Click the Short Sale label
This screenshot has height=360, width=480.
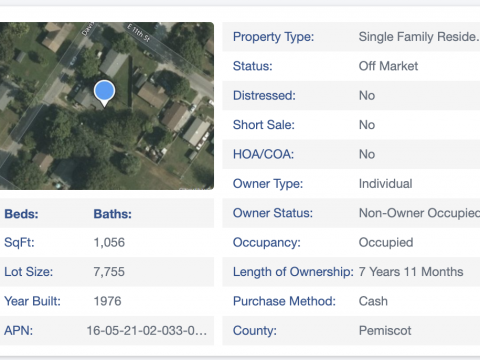264,125
